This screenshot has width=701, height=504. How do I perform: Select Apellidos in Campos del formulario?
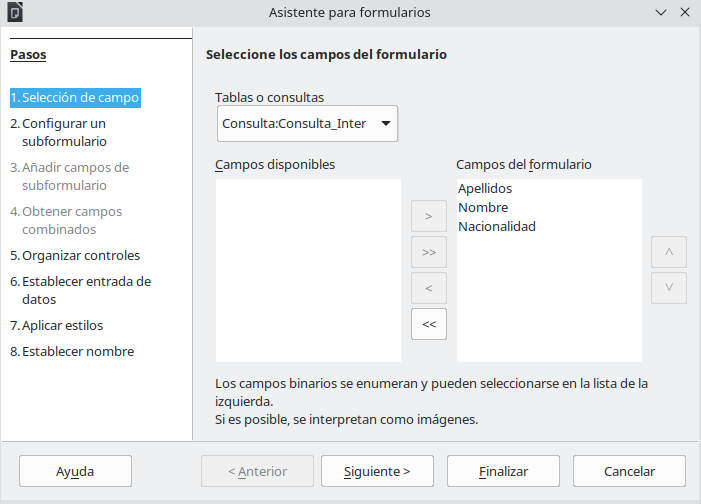pos(485,188)
